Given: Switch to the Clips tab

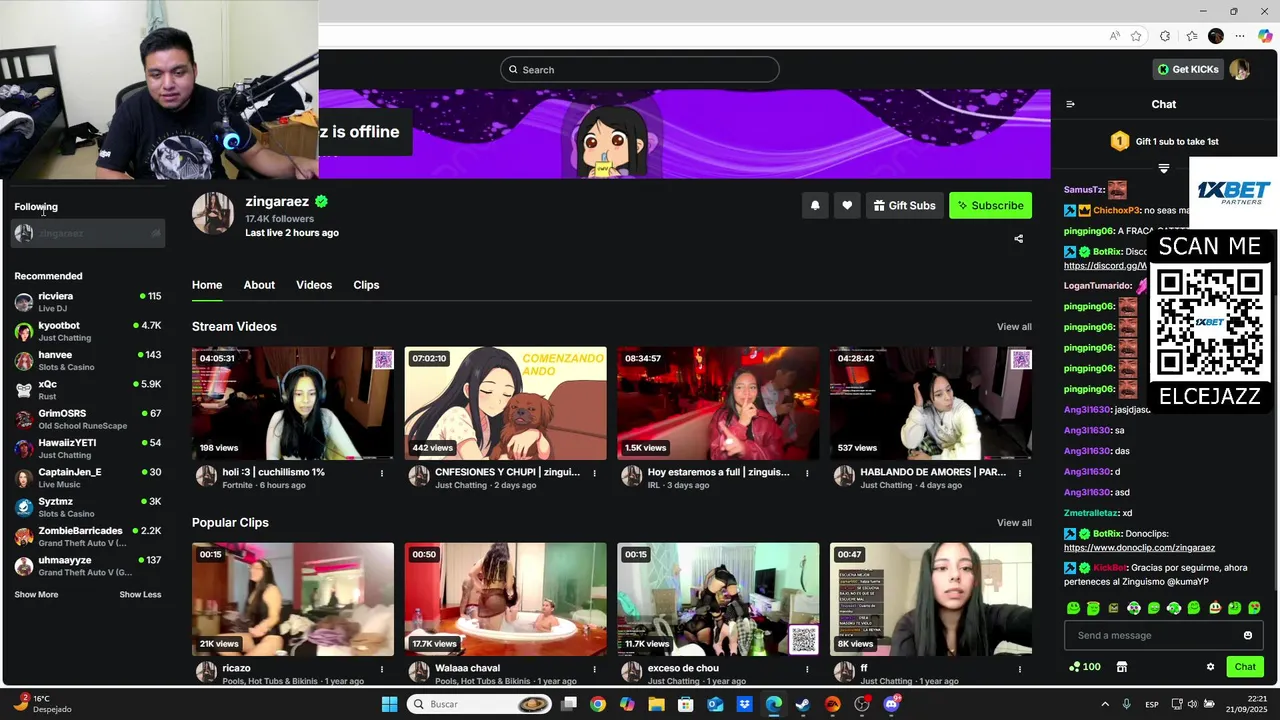Looking at the screenshot, I should pyautogui.click(x=366, y=285).
